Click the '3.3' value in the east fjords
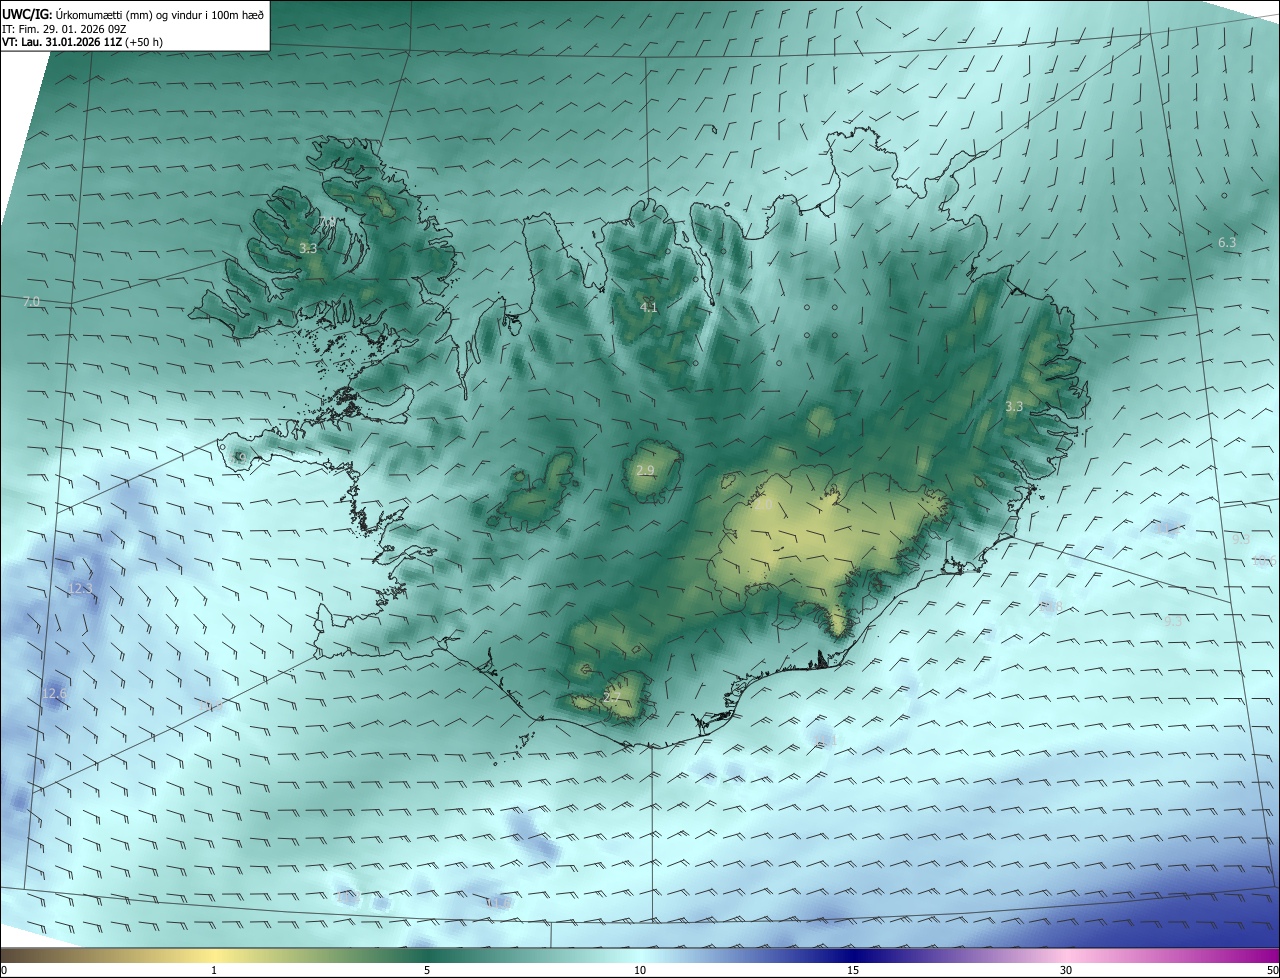 point(1014,406)
